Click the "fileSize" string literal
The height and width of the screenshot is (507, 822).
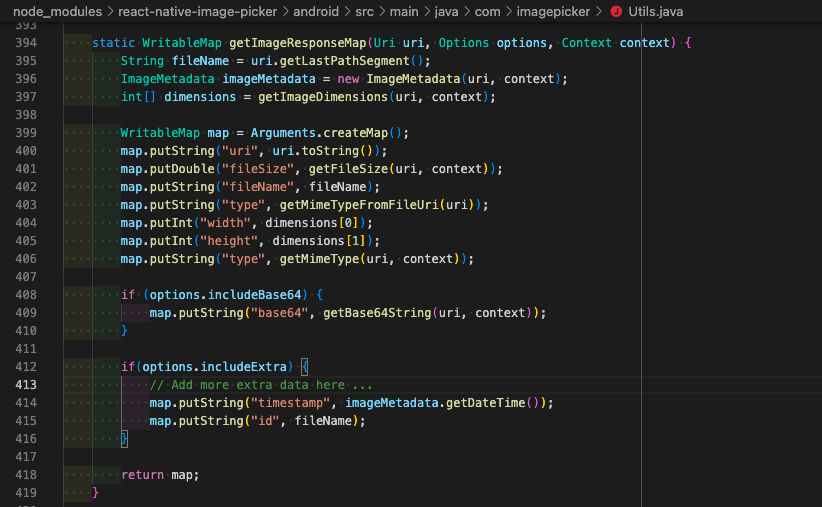257,169
